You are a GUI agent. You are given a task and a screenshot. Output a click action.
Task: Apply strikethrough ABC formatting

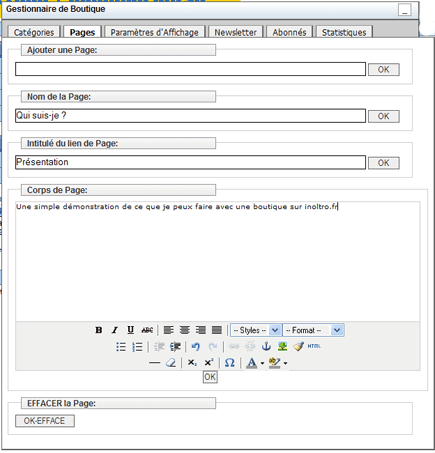(x=147, y=330)
